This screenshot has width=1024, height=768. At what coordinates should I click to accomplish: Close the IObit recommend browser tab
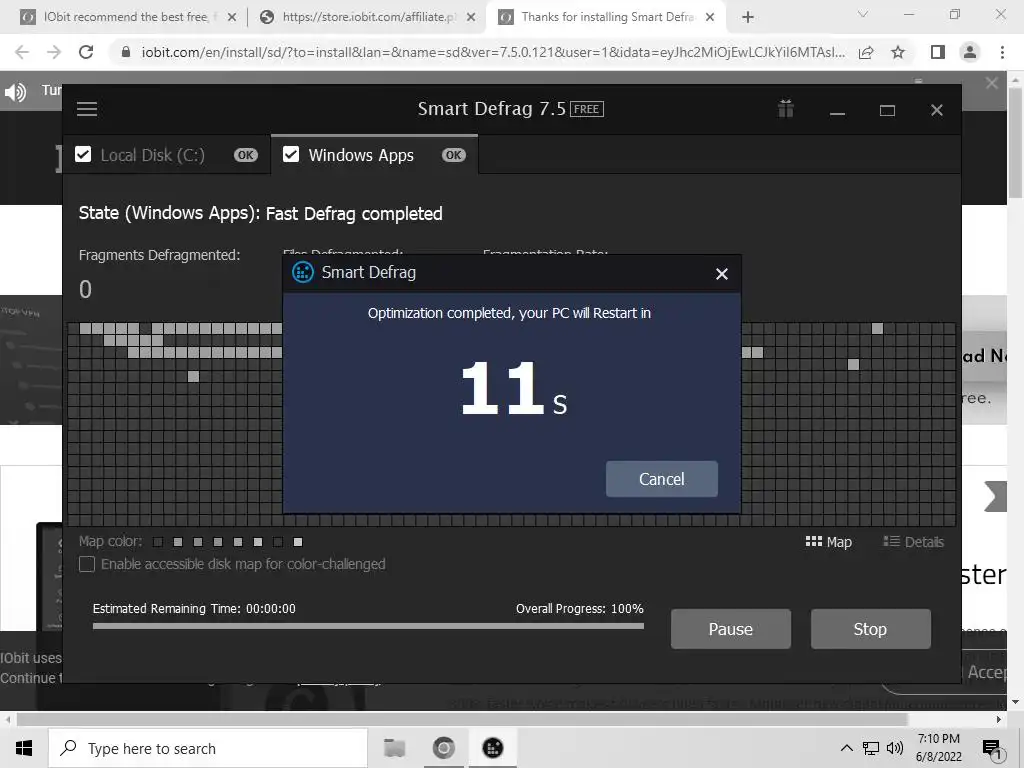tap(232, 17)
